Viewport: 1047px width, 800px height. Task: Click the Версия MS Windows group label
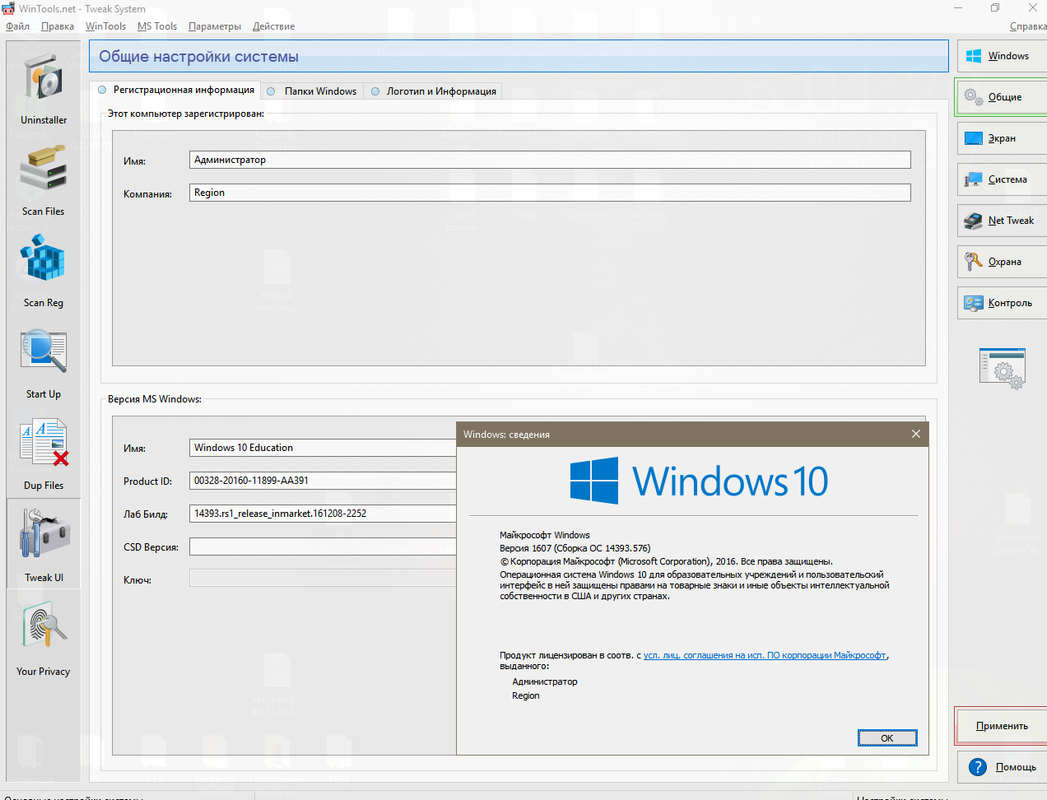pyautogui.click(x=154, y=399)
